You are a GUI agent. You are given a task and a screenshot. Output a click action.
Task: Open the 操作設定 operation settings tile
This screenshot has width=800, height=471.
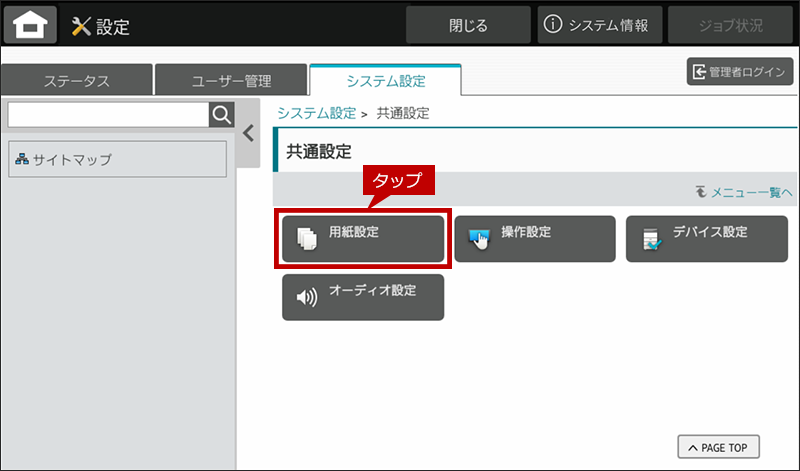pos(535,239)
